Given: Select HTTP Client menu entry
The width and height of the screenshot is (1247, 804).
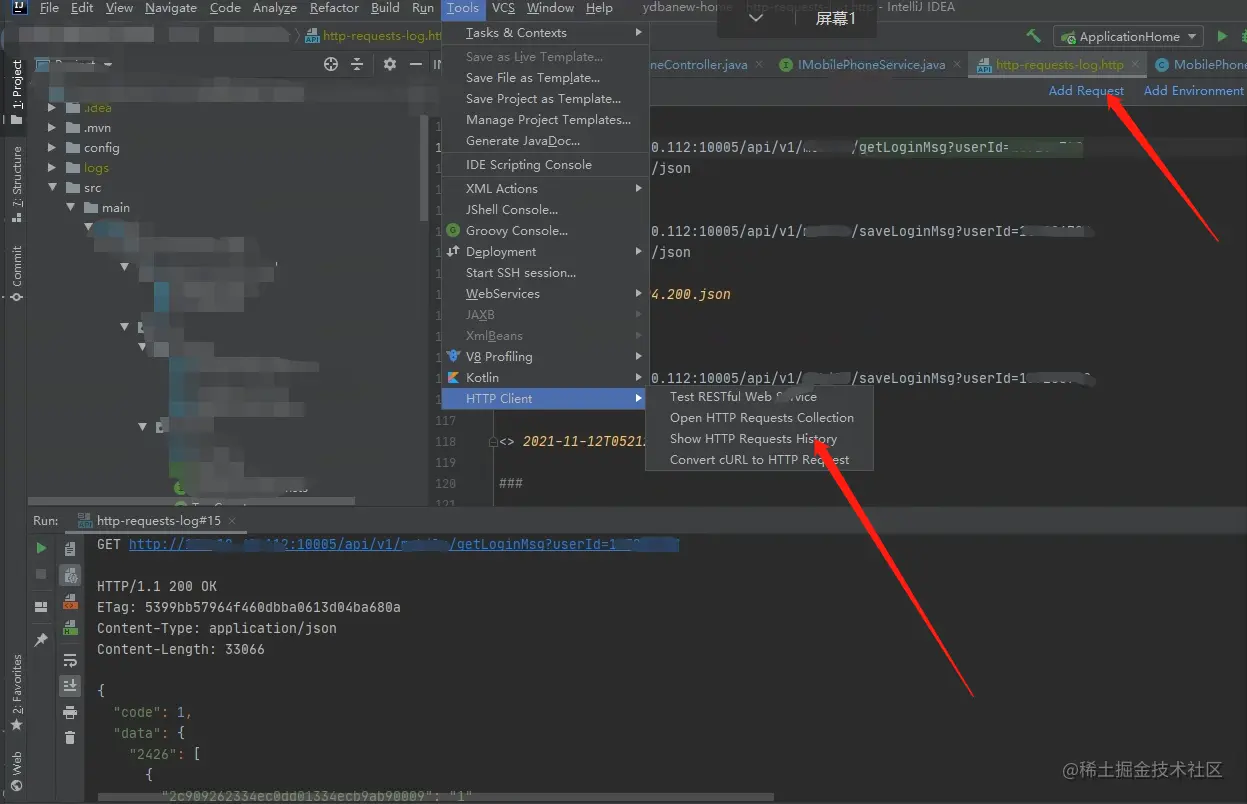Looking at the screenshot, I should click(545, 398).
